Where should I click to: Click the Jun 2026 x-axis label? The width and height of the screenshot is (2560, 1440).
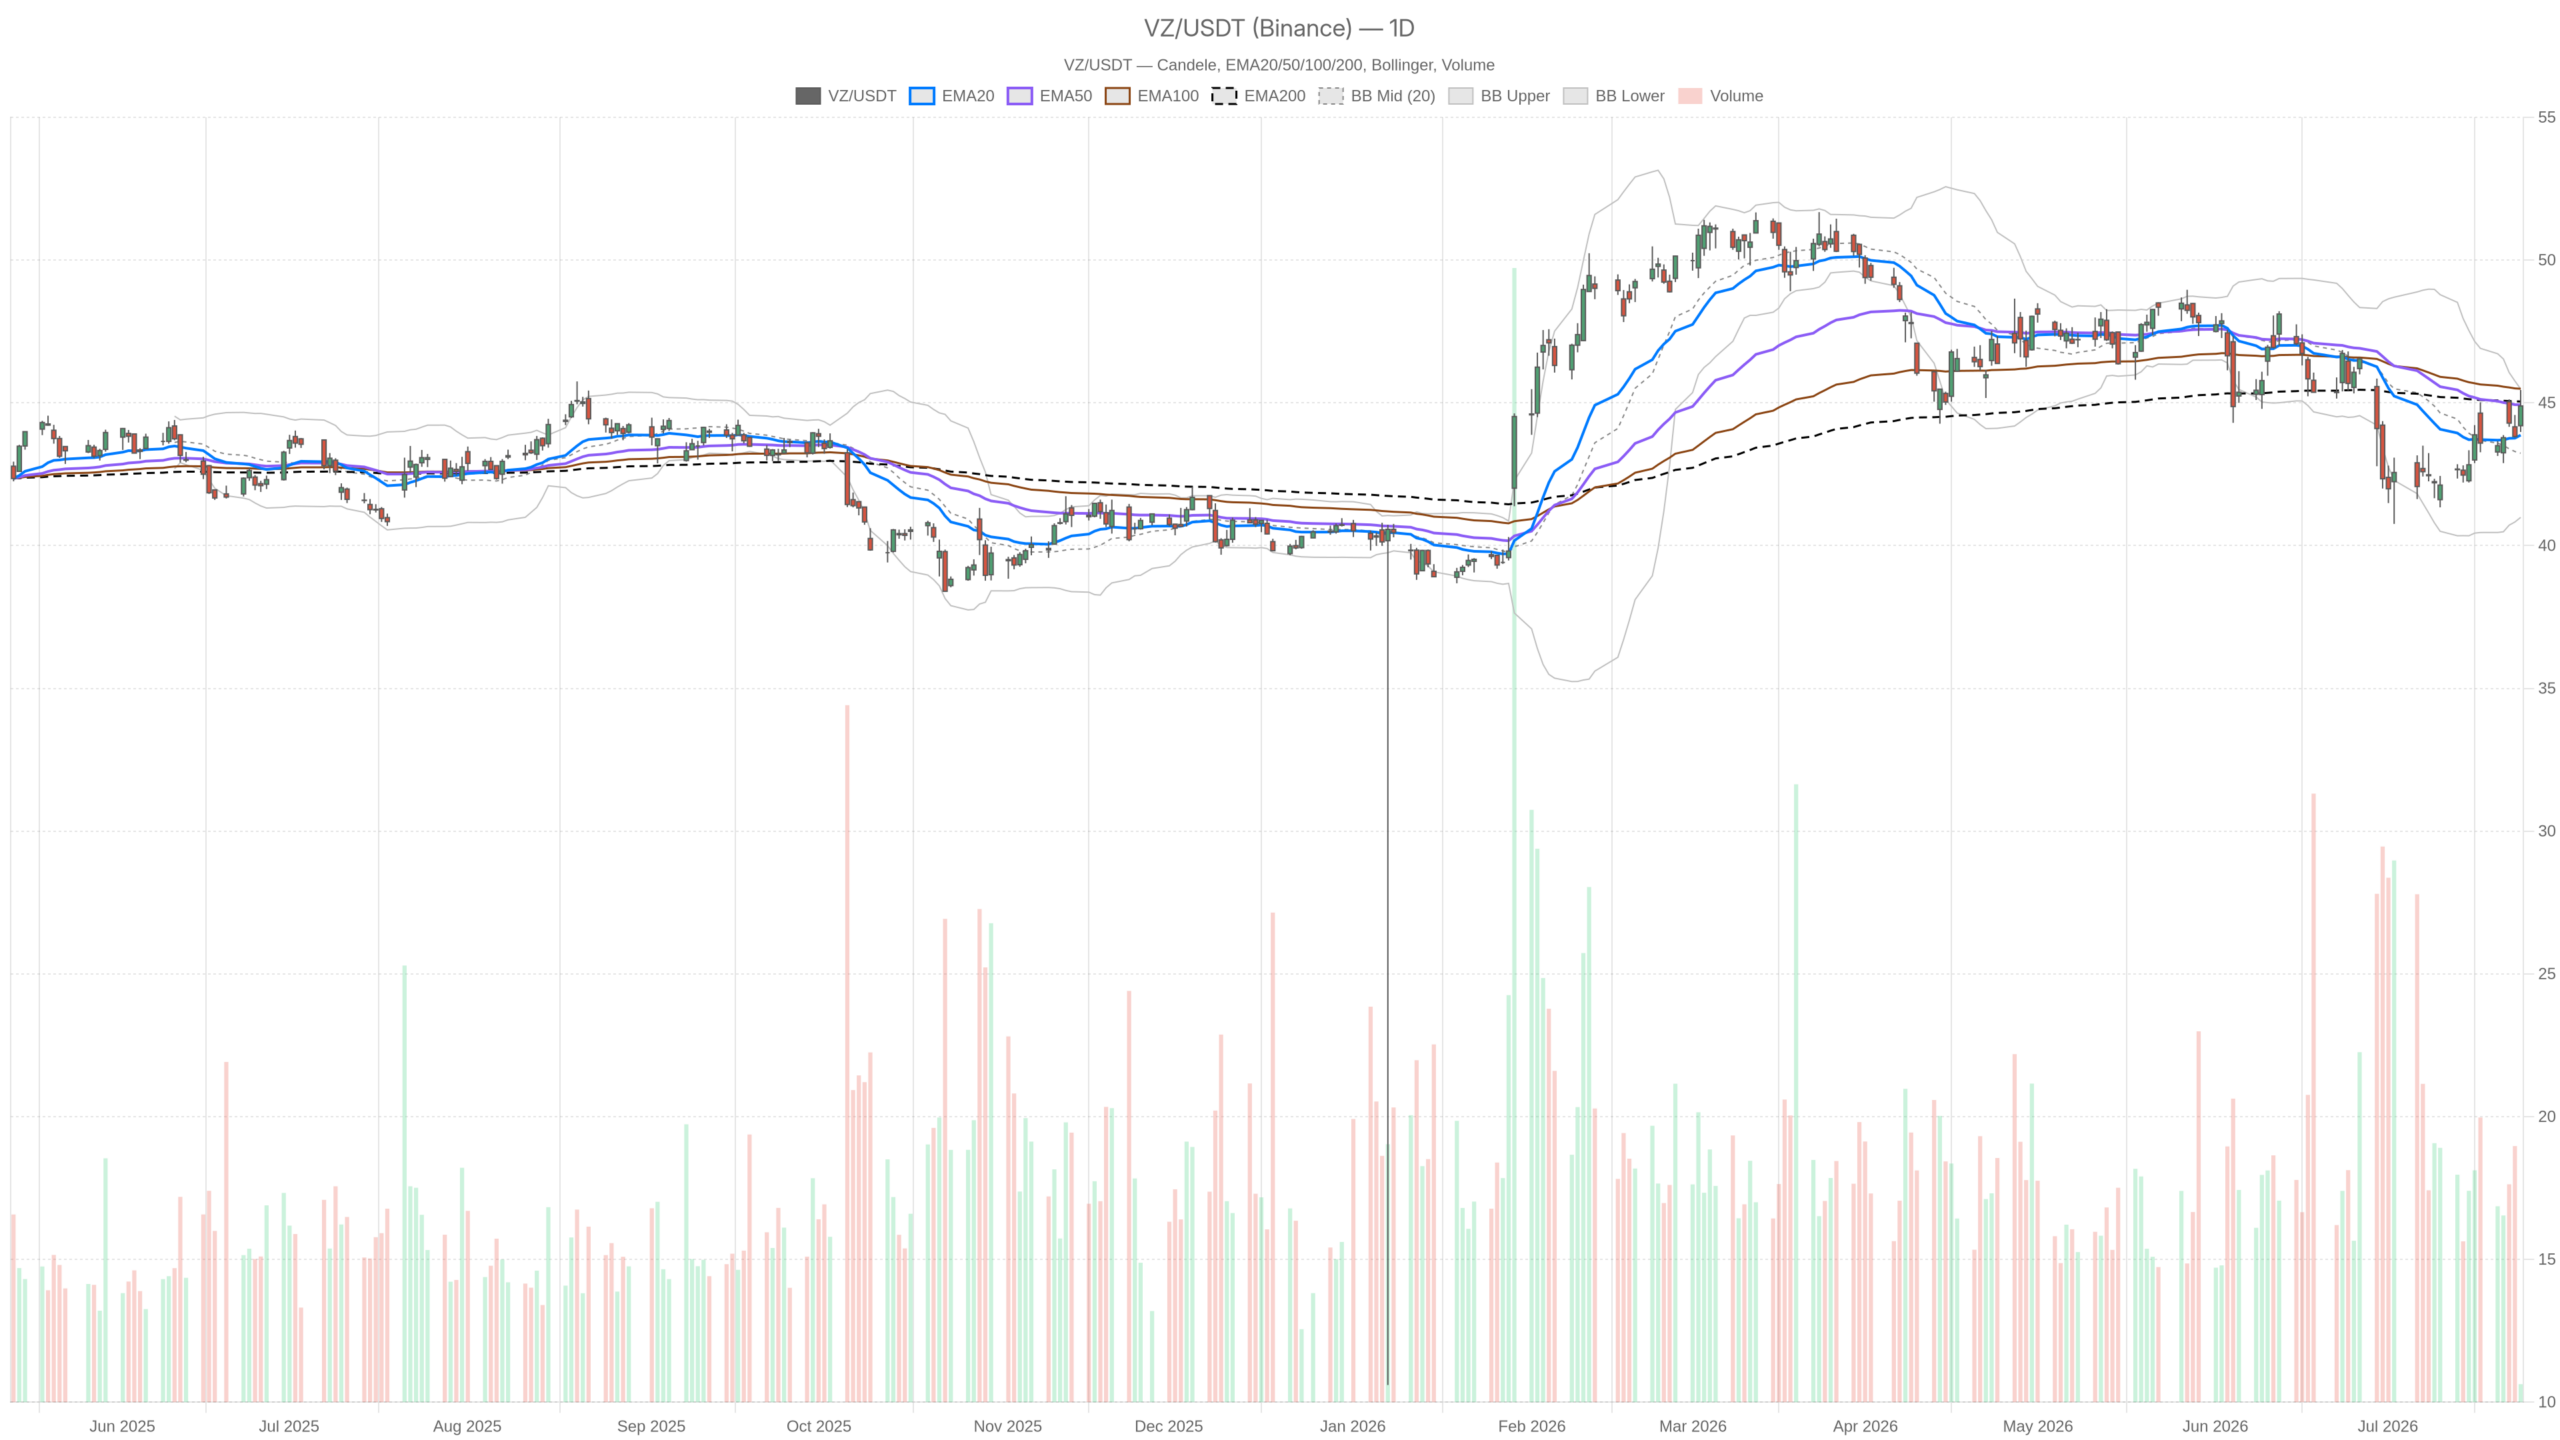(x=2215, y=1426)
